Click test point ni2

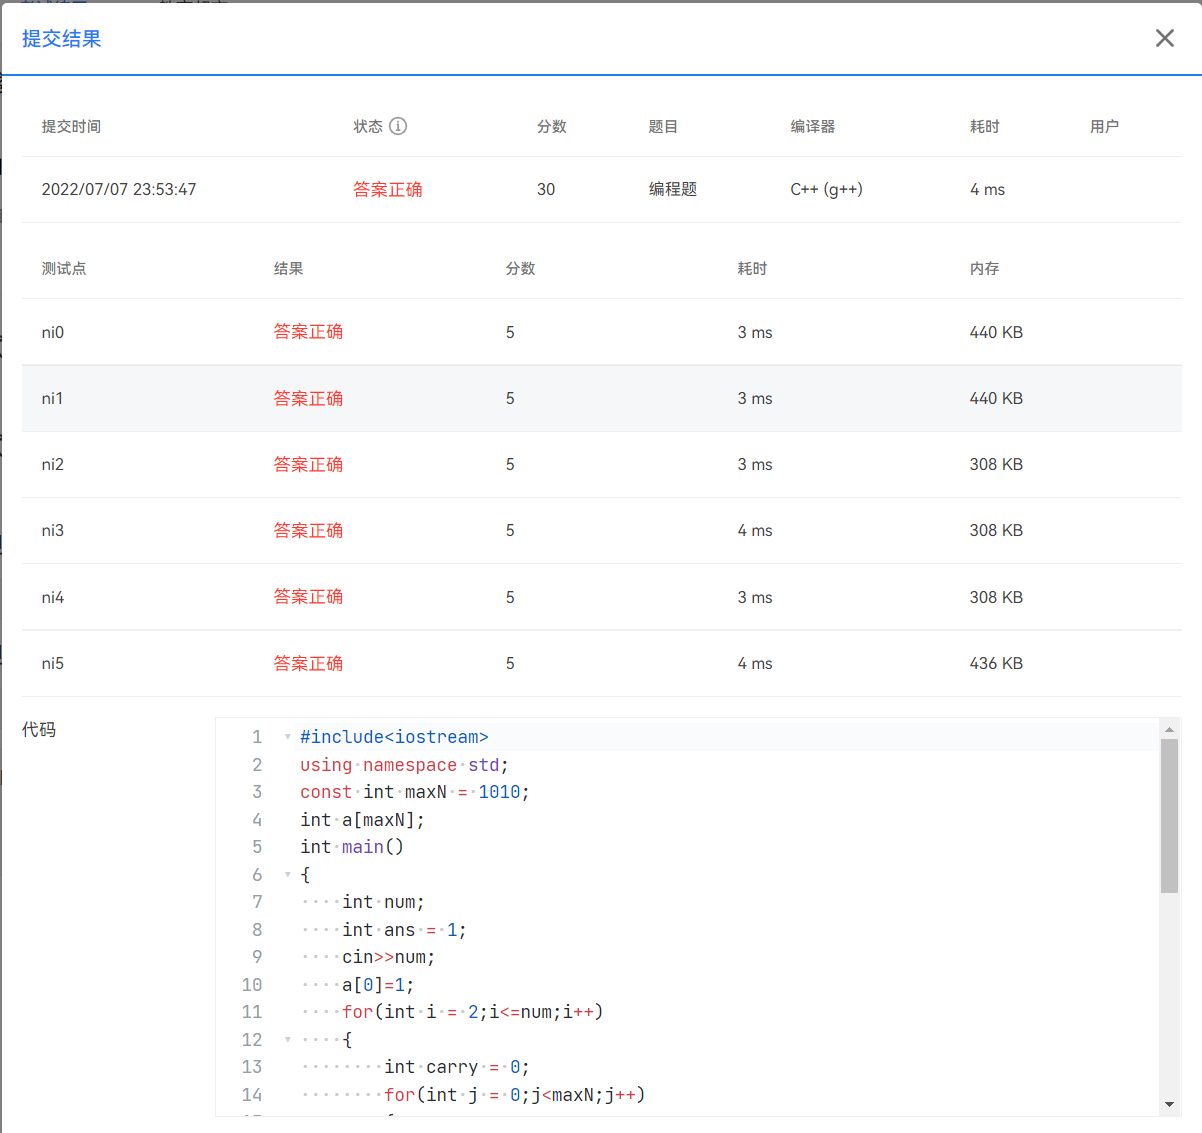pyautogui.click(x=53, y=464)
